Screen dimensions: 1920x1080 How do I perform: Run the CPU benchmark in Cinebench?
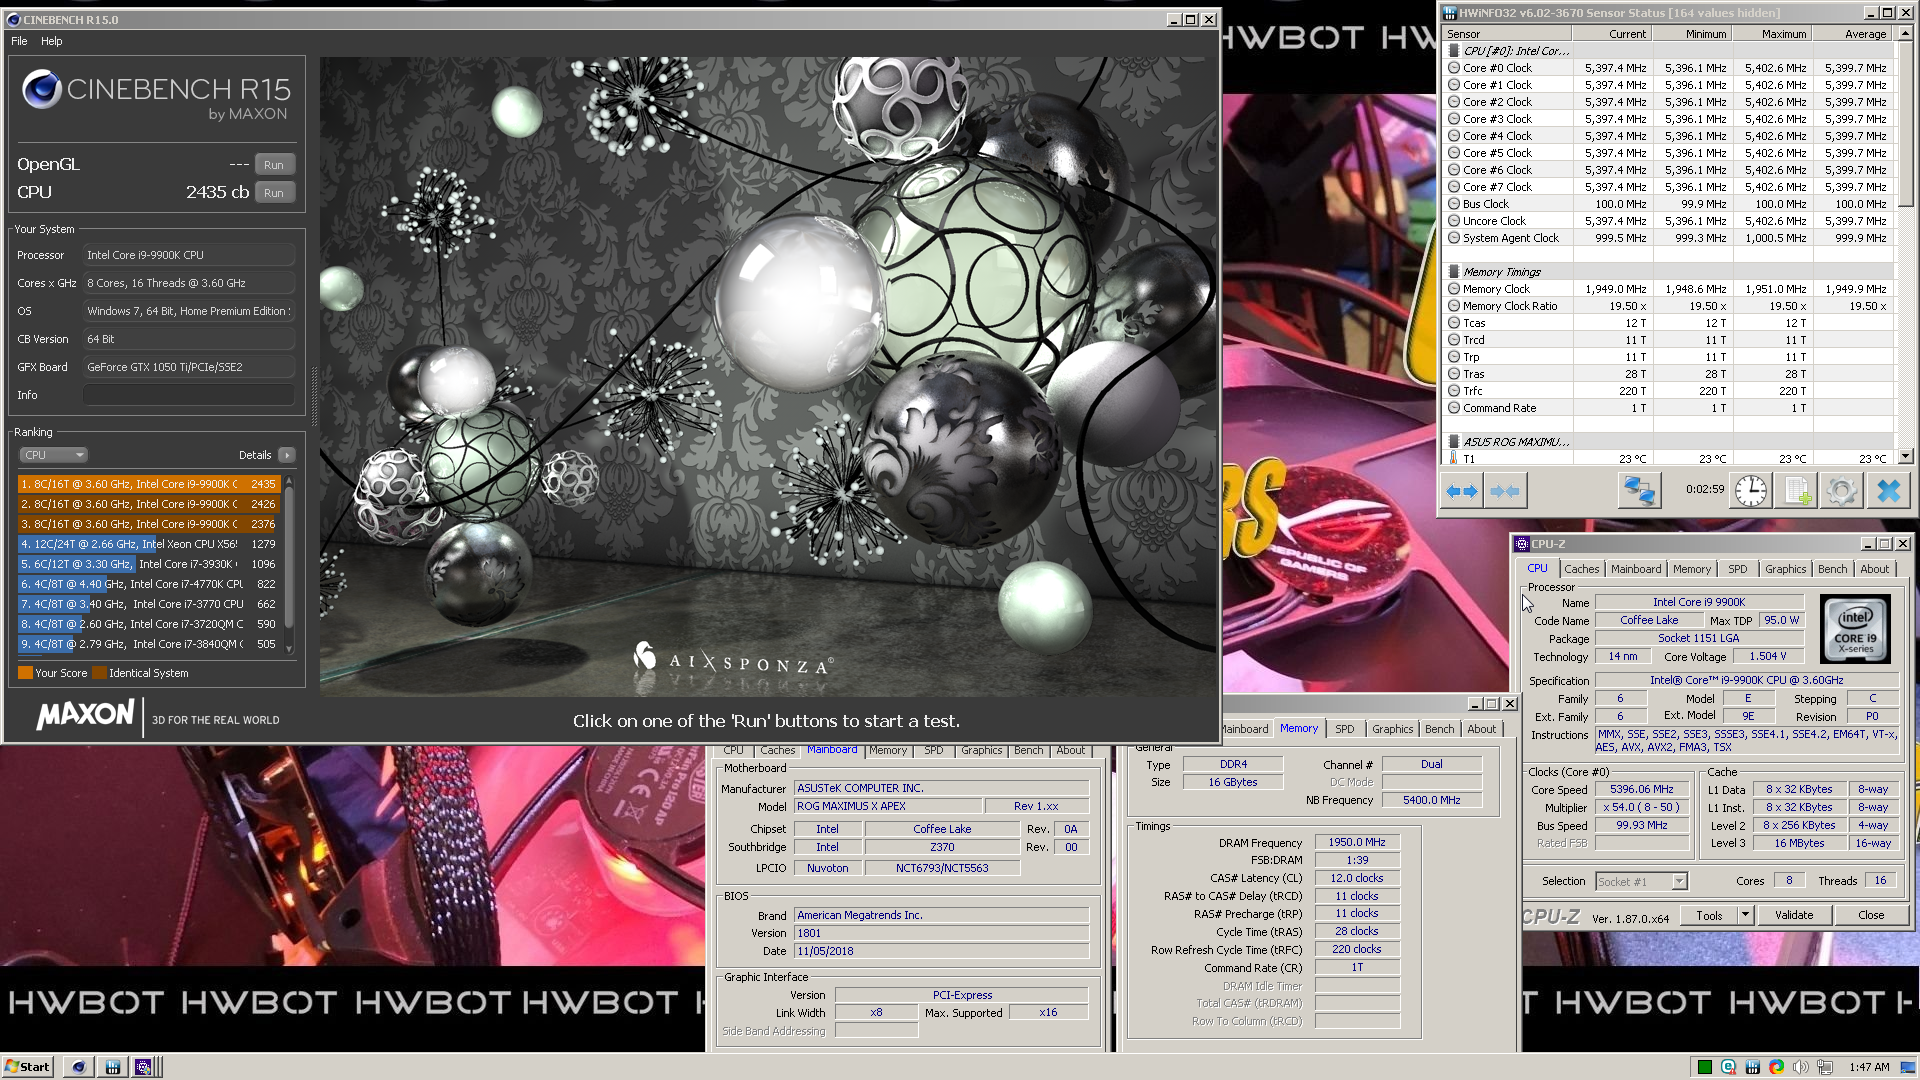coord(274,193)
